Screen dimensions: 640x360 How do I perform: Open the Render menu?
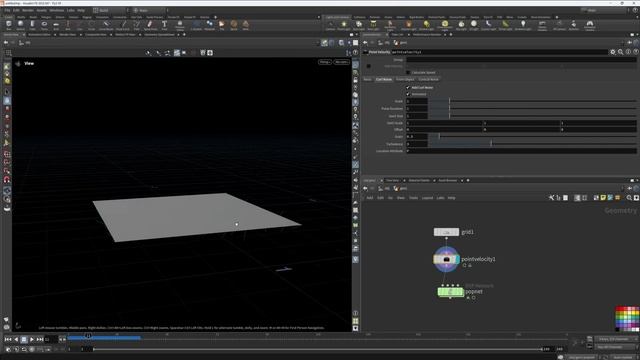[x=28, y=10]
